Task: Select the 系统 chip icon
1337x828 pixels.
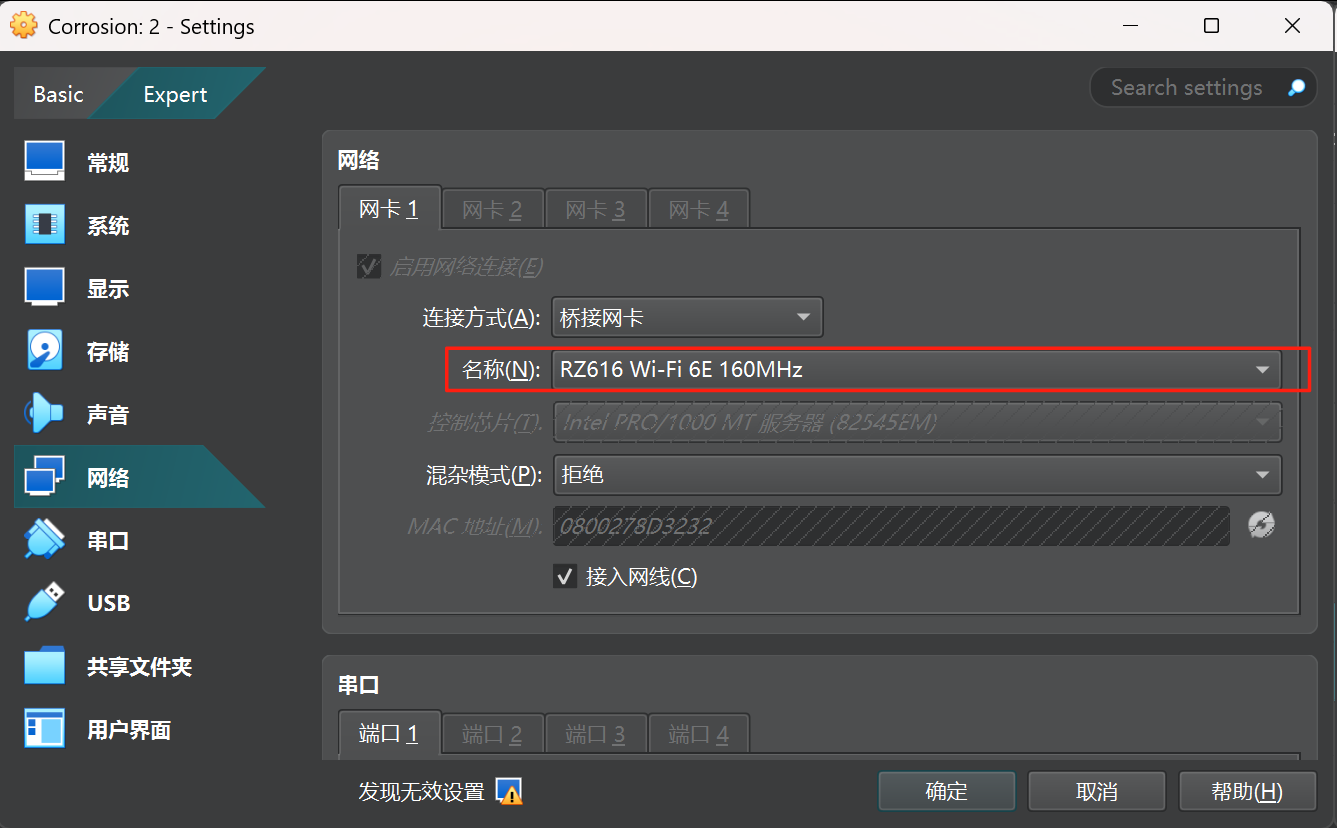Action: [44, 226]
